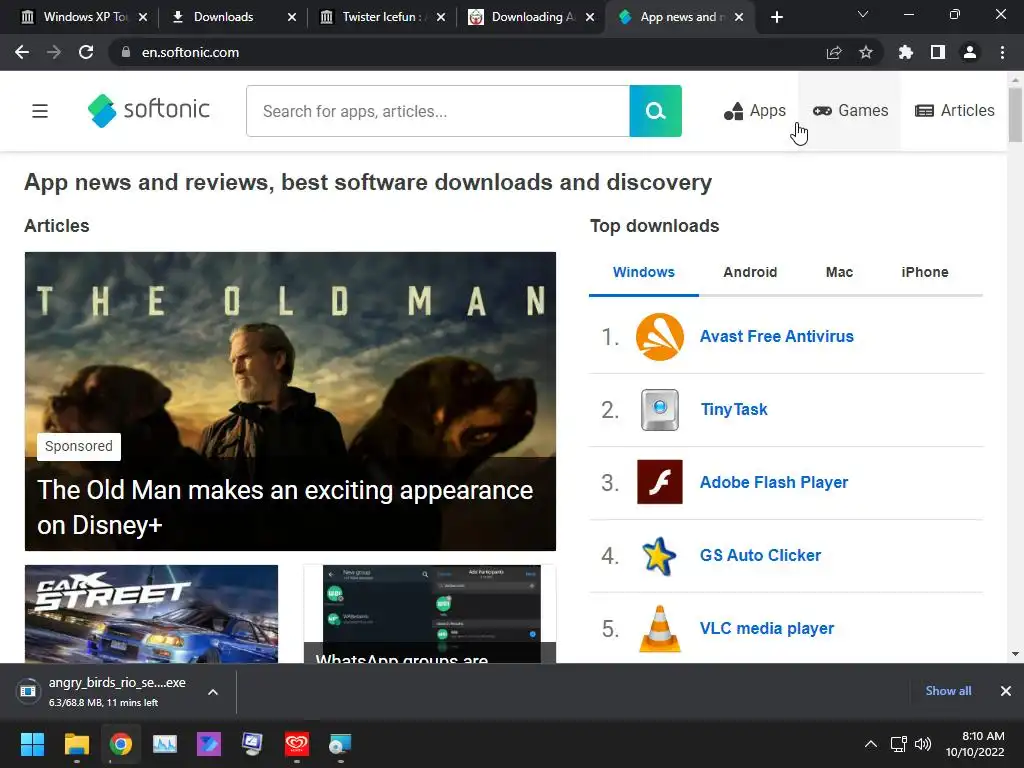
Task: Reload the Softonic page
Action: [86, 52]
